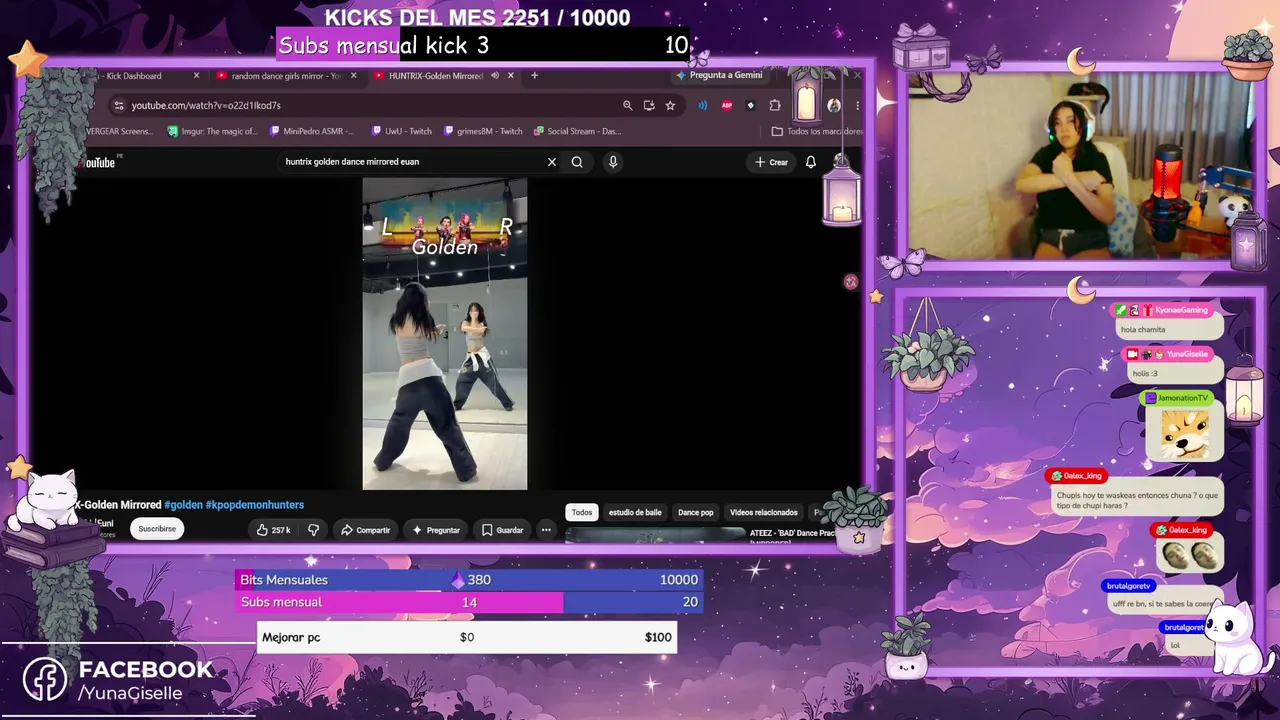Open the UwU - Twitch bookmark
The height and width of the screenshot is (720, 1280).
coord(401,131)
